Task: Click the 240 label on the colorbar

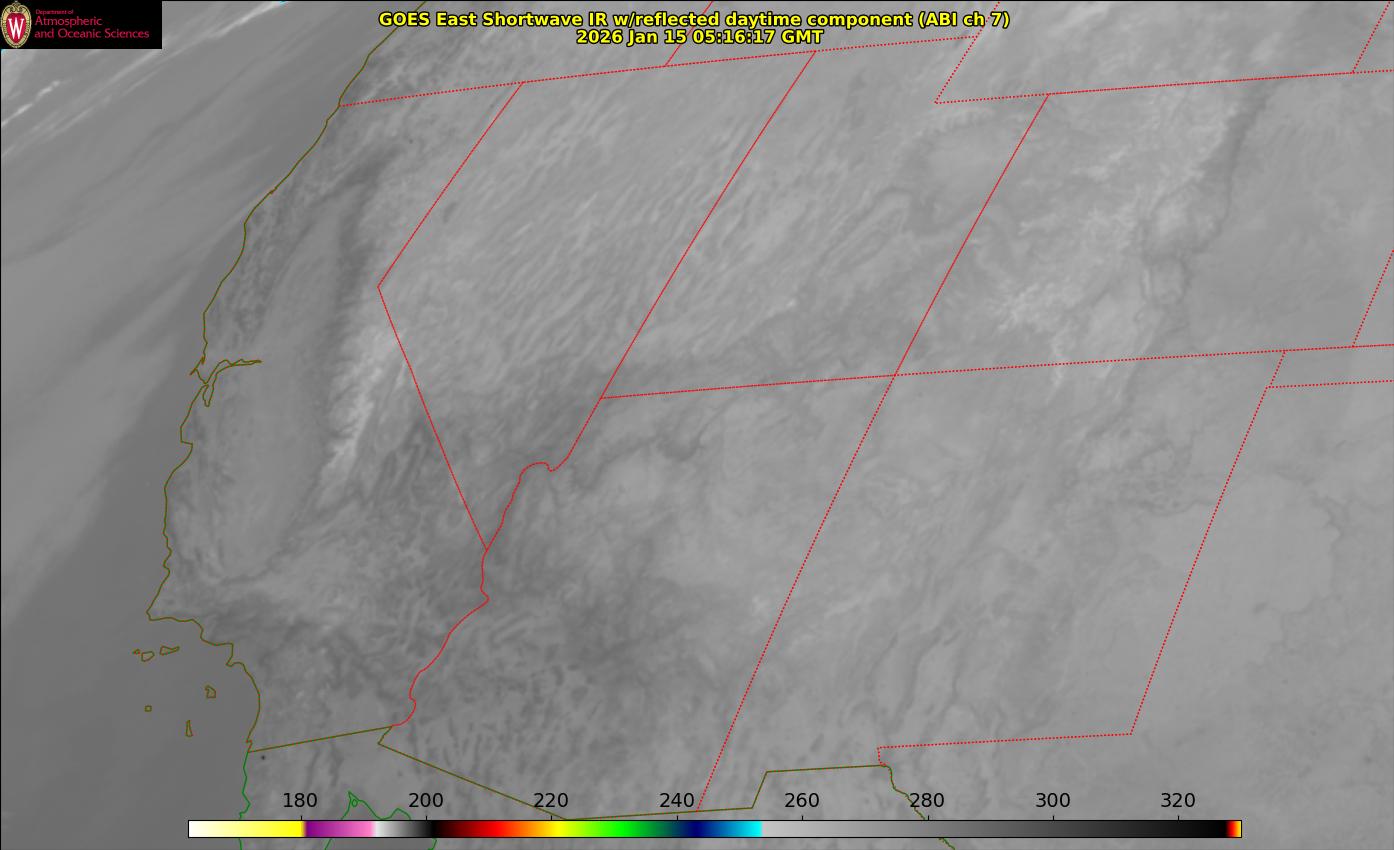Action: click(677, 800)
